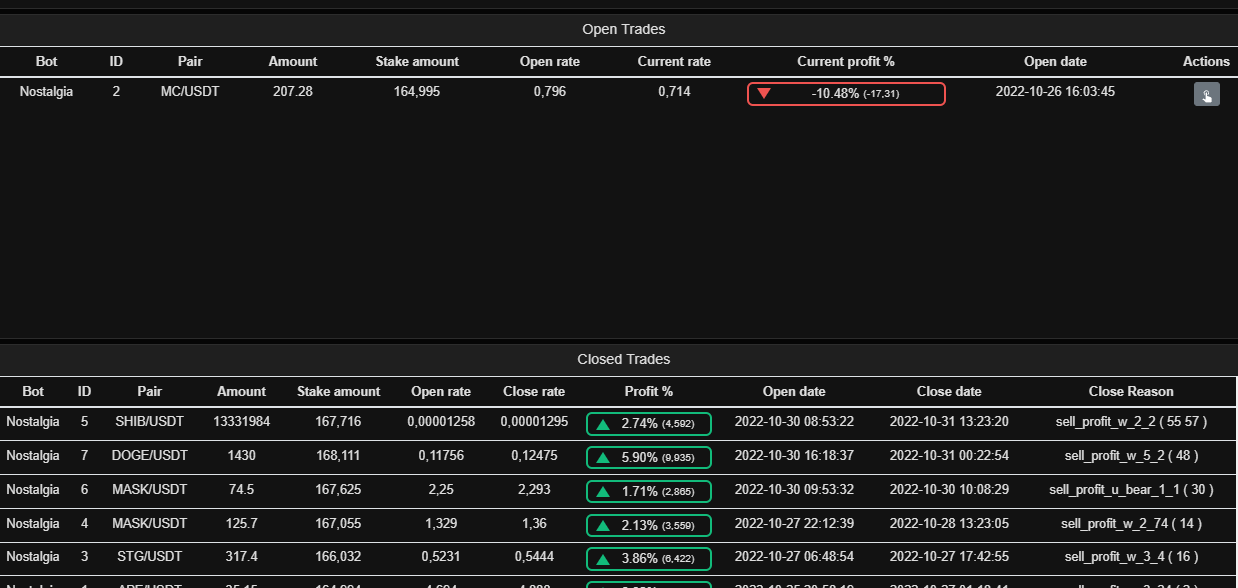Screen dimensions: 1238x588
Task: Click the -10.48% current profit badge
Action: coord(846,94)
